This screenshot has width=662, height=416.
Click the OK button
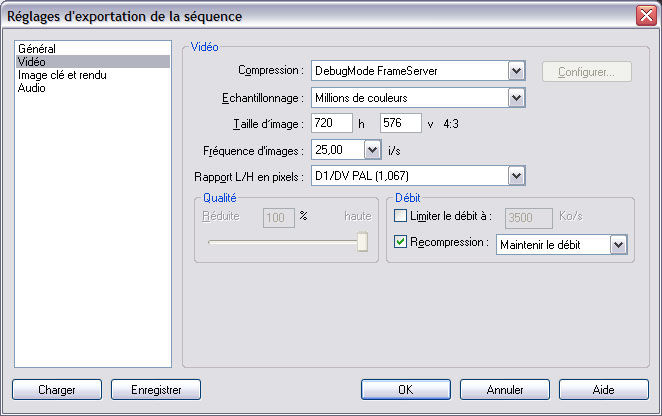pyautogui.click(x=406, y=389)
